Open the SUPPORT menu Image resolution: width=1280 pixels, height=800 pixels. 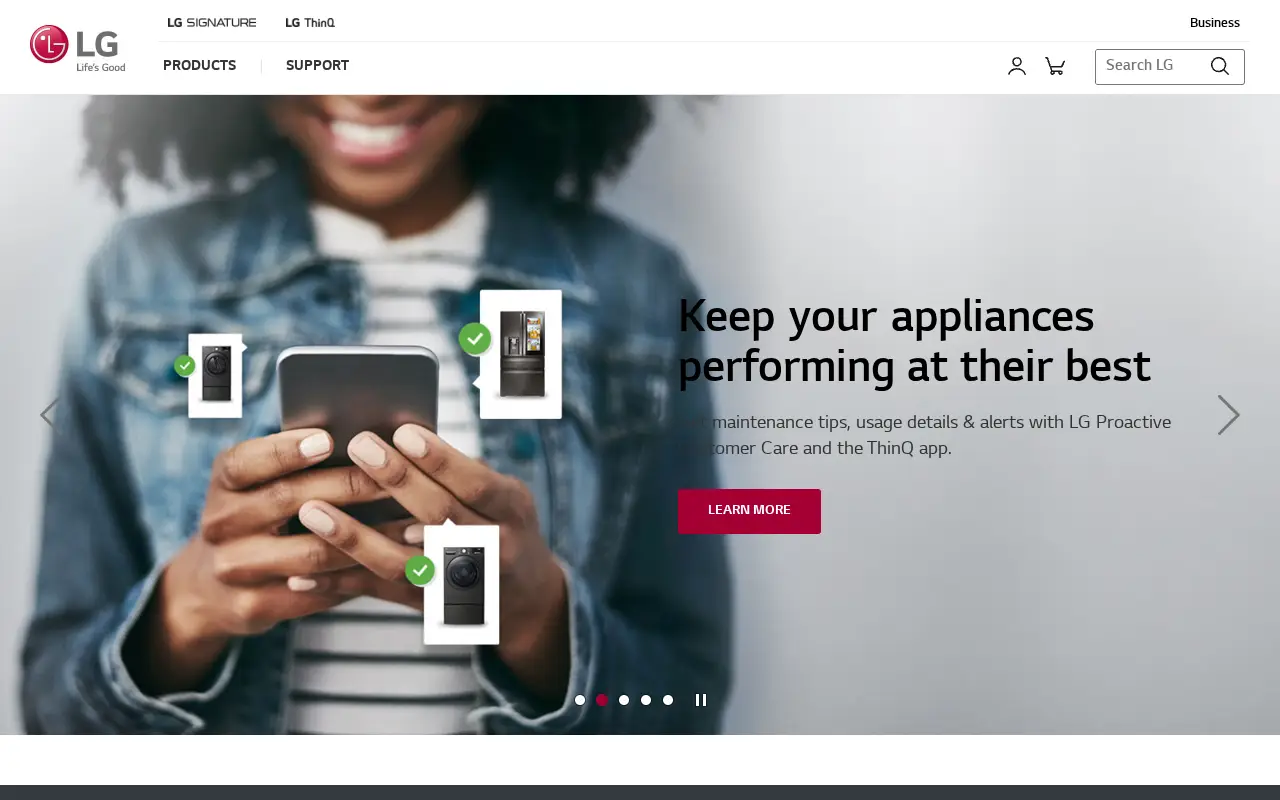(317, 66)
